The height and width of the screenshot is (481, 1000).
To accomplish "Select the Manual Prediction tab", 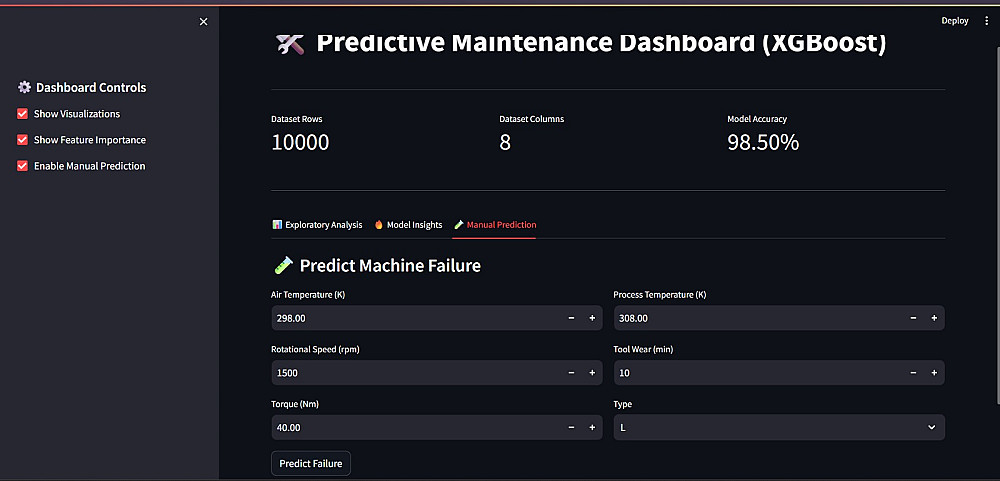I will pos(494,225).
